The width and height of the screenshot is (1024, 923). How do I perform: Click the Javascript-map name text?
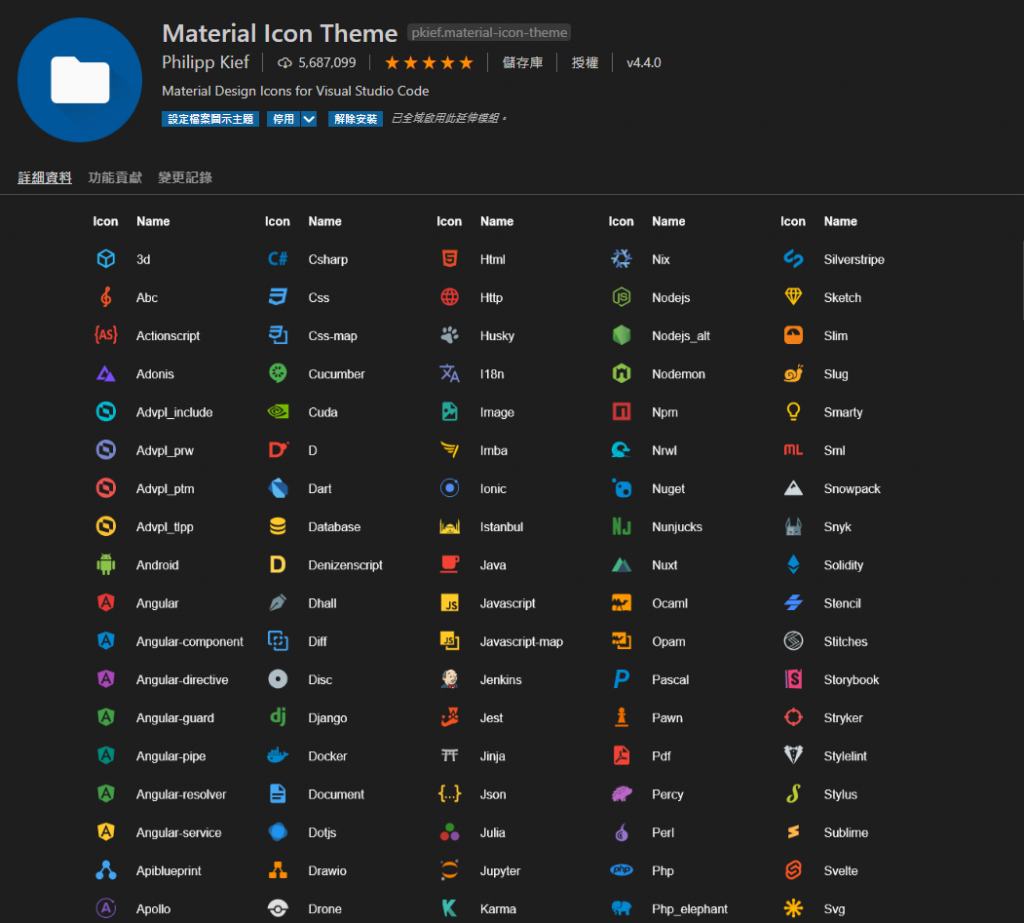click(x=521, y=641)
